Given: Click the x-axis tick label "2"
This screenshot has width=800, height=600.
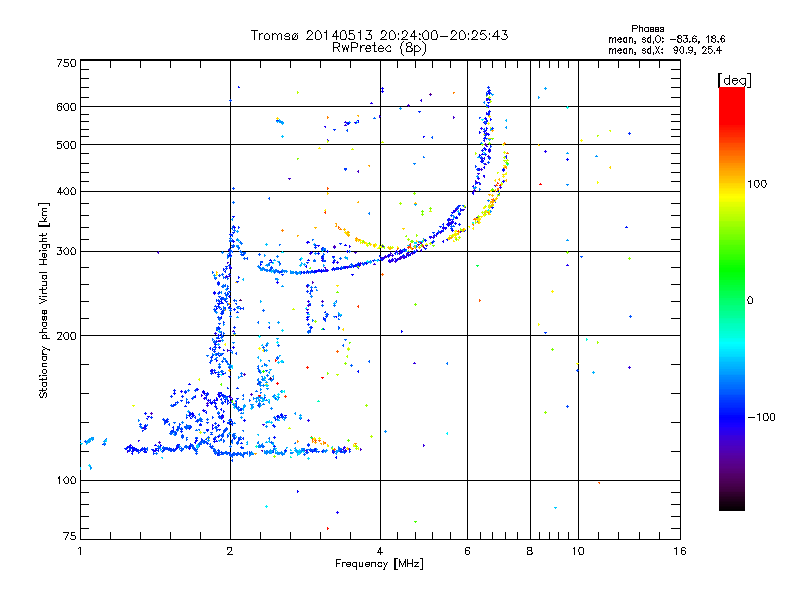Looking at the screenshot, I should [230, 551].
